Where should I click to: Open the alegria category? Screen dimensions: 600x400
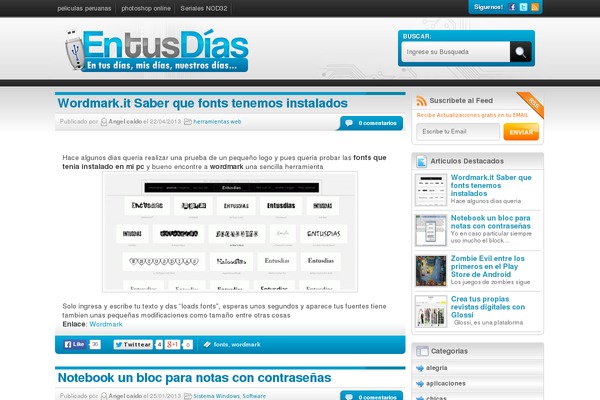[x=437, y=368]
